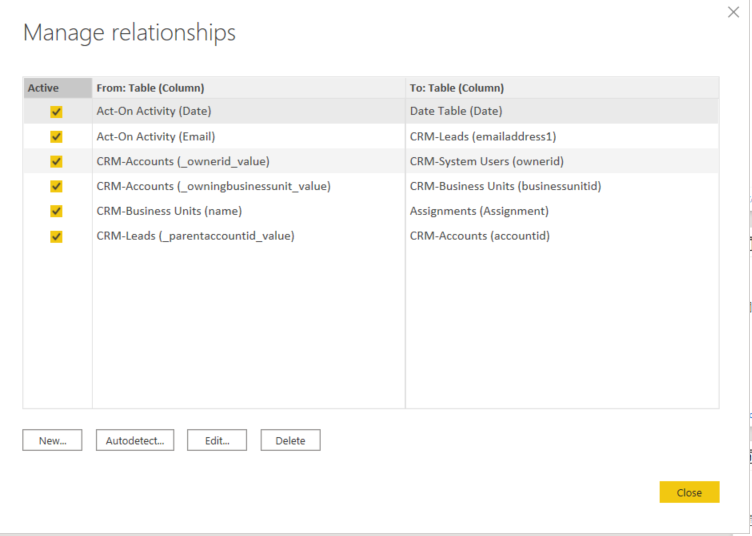Select CRM-Leads (_parentaccountid_value) cell
Image resolution: width=752 pixels, height=536 pixels.
[248, 236]
